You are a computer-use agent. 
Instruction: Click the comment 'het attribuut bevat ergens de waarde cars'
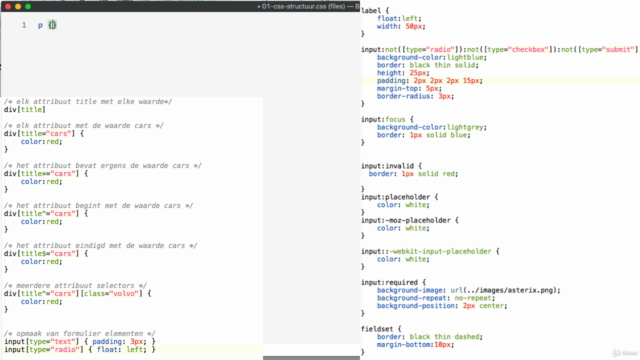(103, 165)
